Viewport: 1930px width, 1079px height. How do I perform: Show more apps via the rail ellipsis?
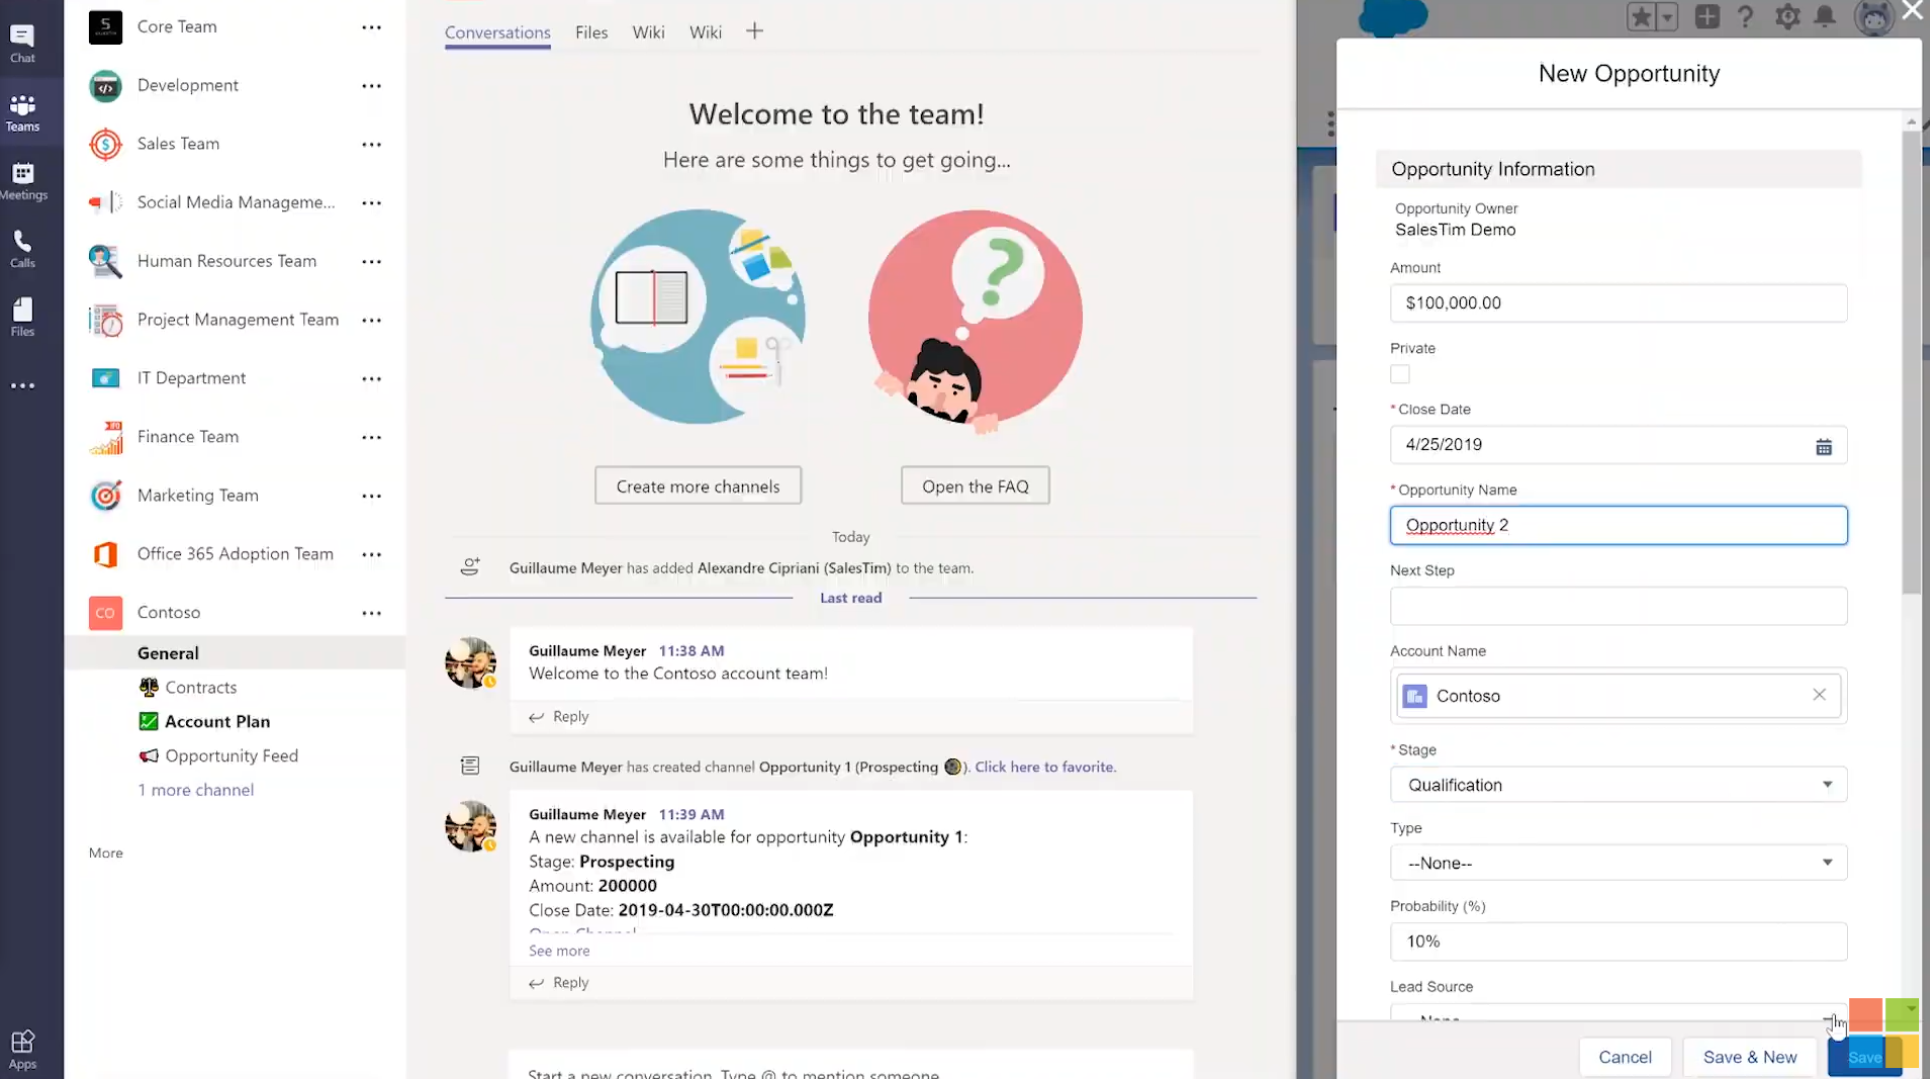22,385
